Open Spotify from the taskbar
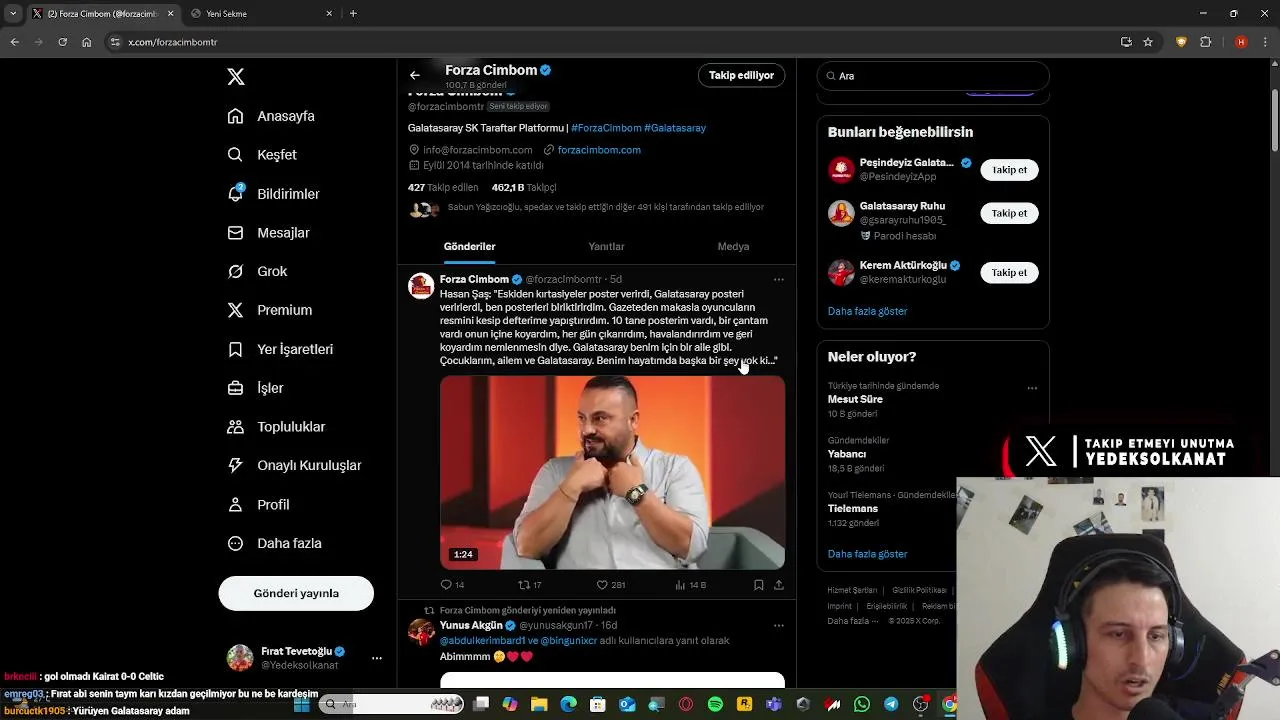Image resolution: width=1280 pixels, height=720 pixels. [715, 705]
